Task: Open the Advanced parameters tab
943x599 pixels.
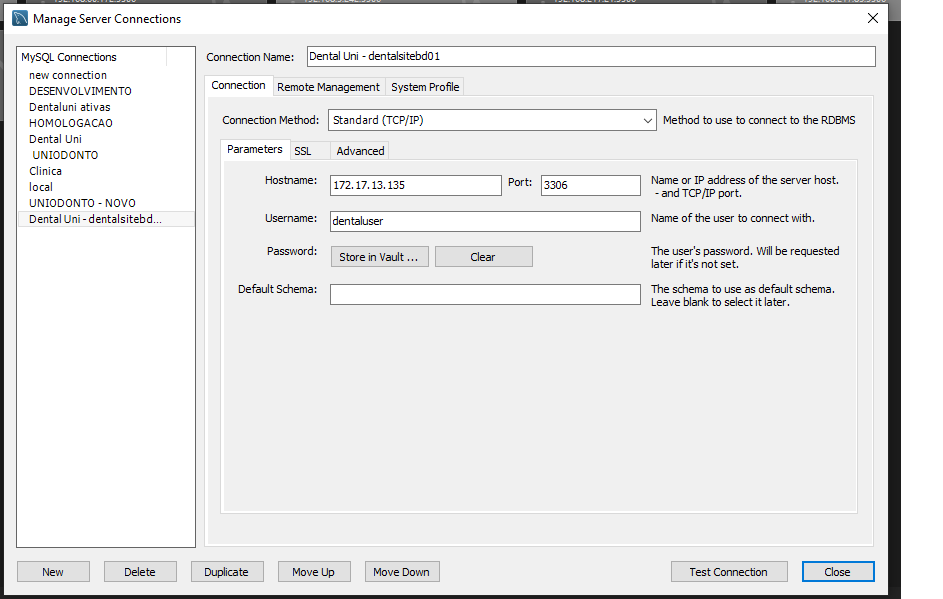Action: tap(360, 151)
